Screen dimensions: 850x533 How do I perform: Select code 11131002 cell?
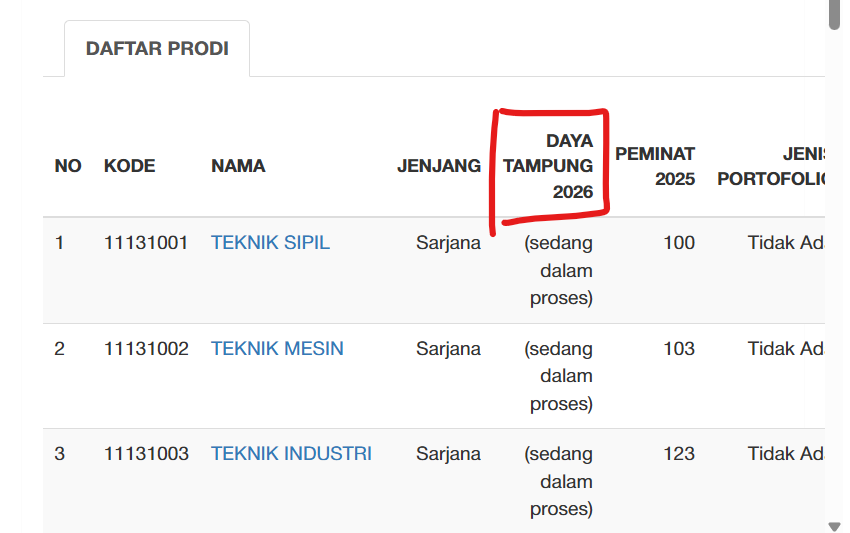click(146, 348)
